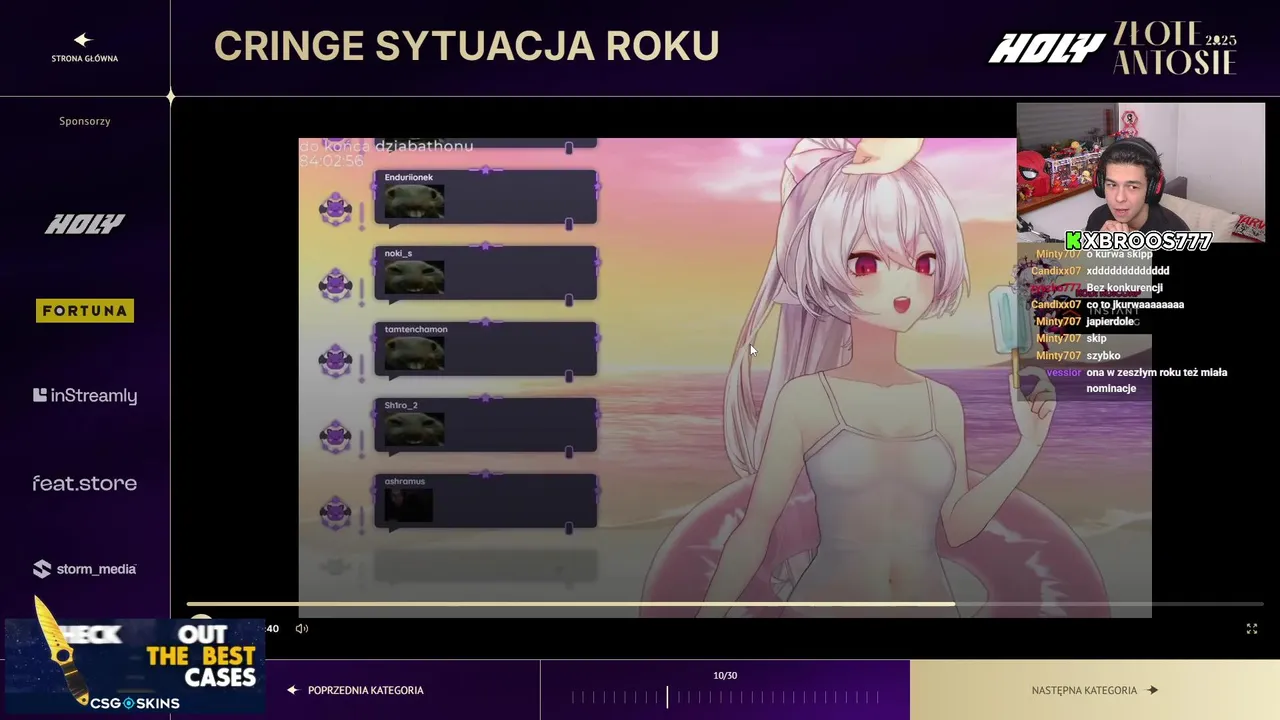Click the tamtenchamon chat message box
Image resolution: width=1280 pixels, height=720 pixels.
point(486,349)
